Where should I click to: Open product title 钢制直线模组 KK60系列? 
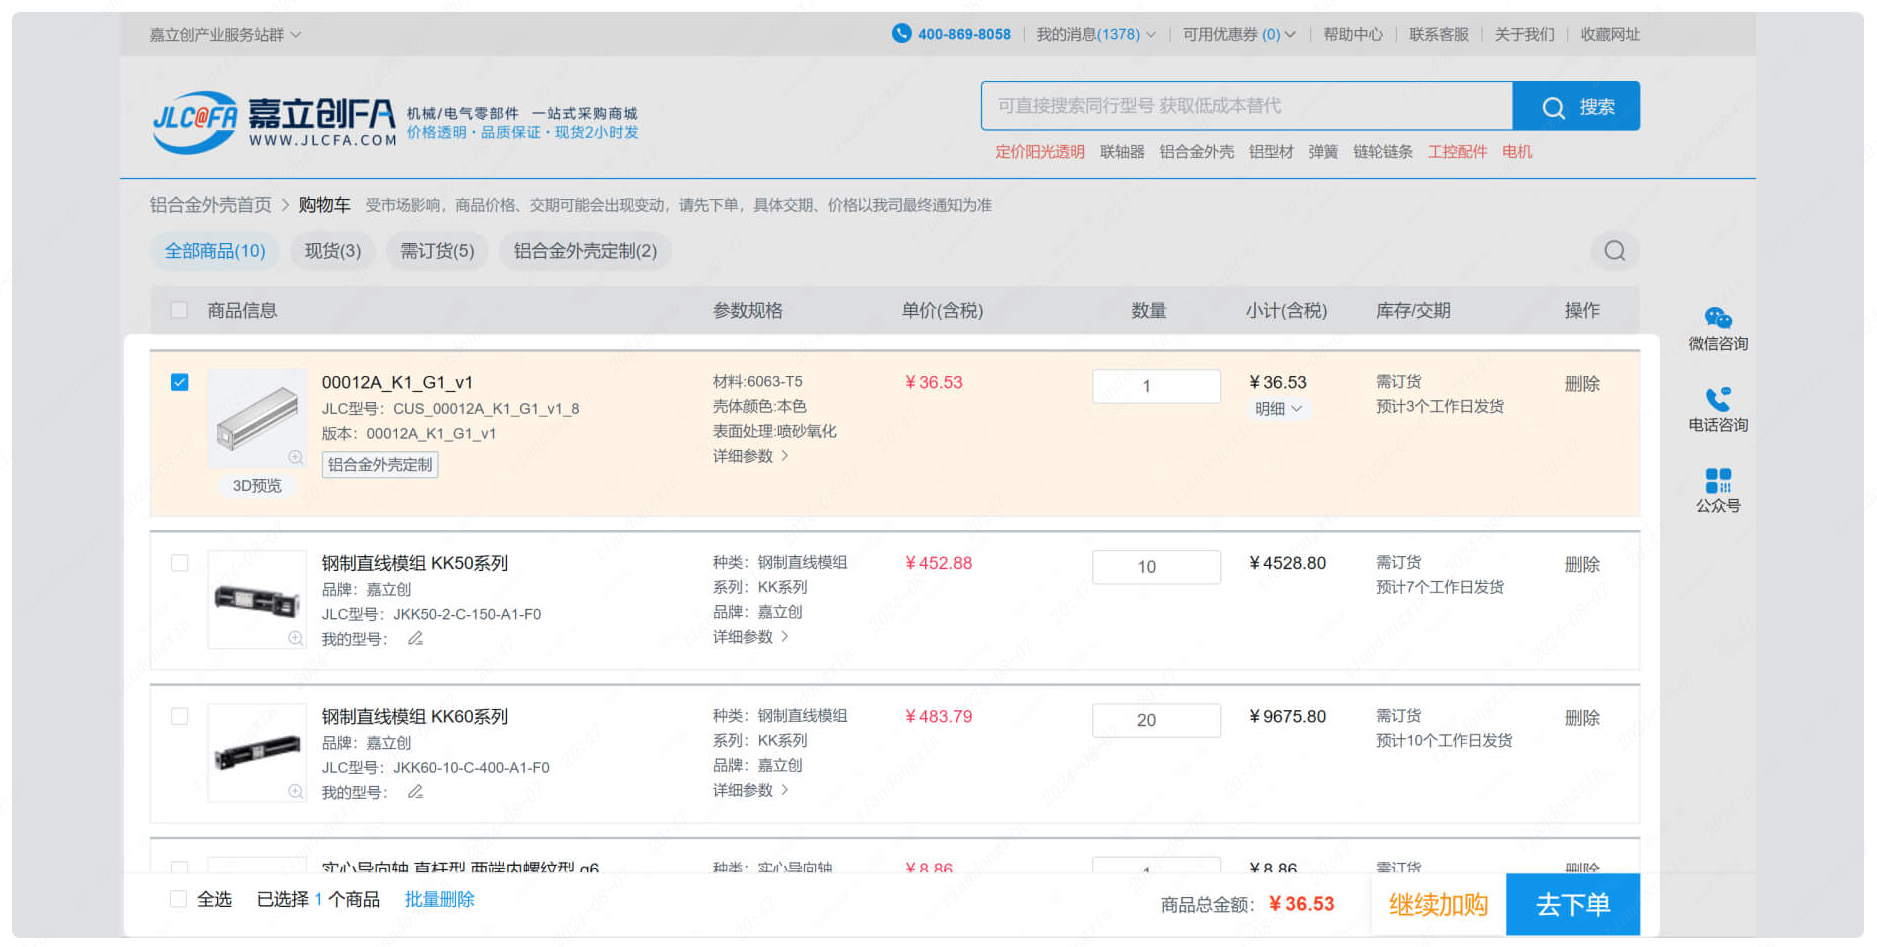click(415, 716)
